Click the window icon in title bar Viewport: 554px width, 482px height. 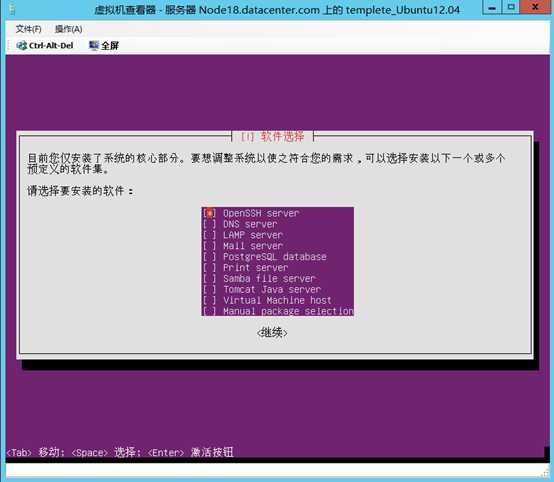click(x=12, y=9)
